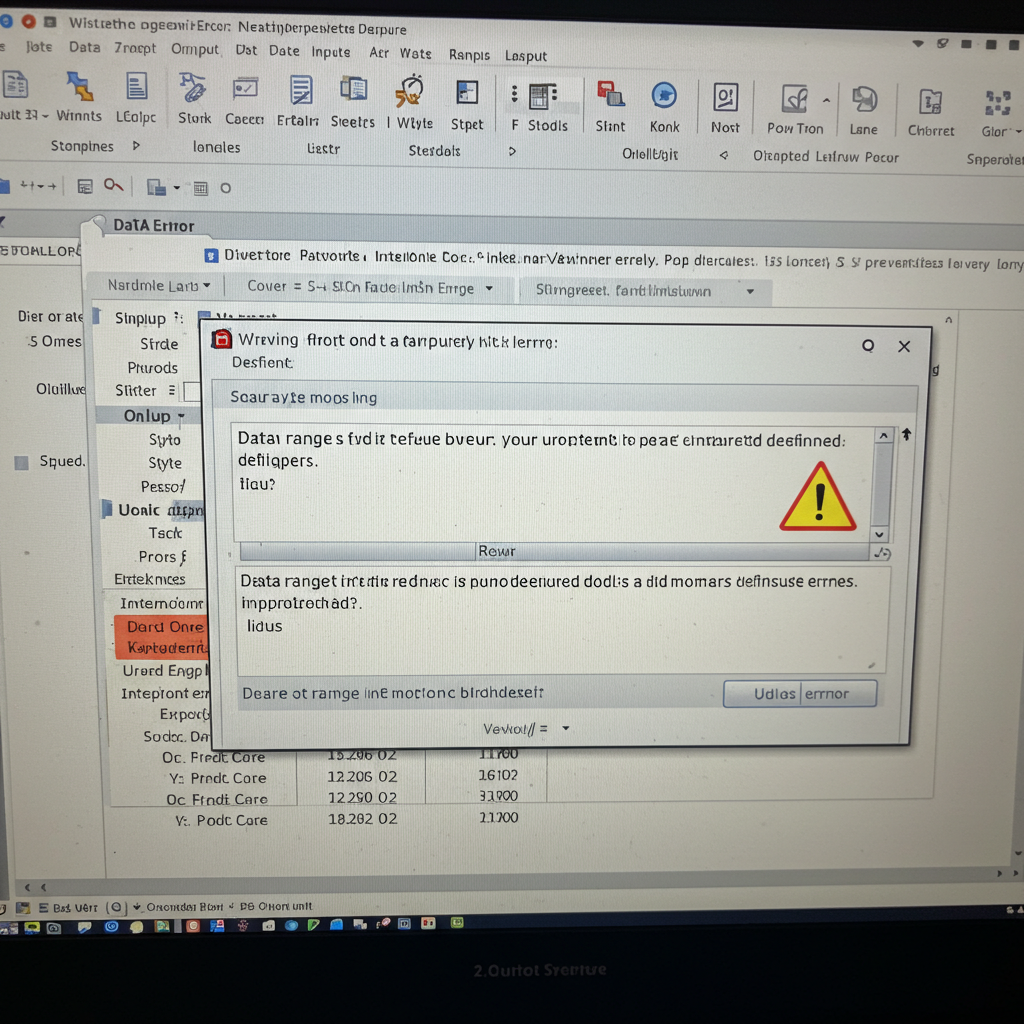Toggle the Squed. checkbox
This screenshot has height=1024, width=1024.
22,463
